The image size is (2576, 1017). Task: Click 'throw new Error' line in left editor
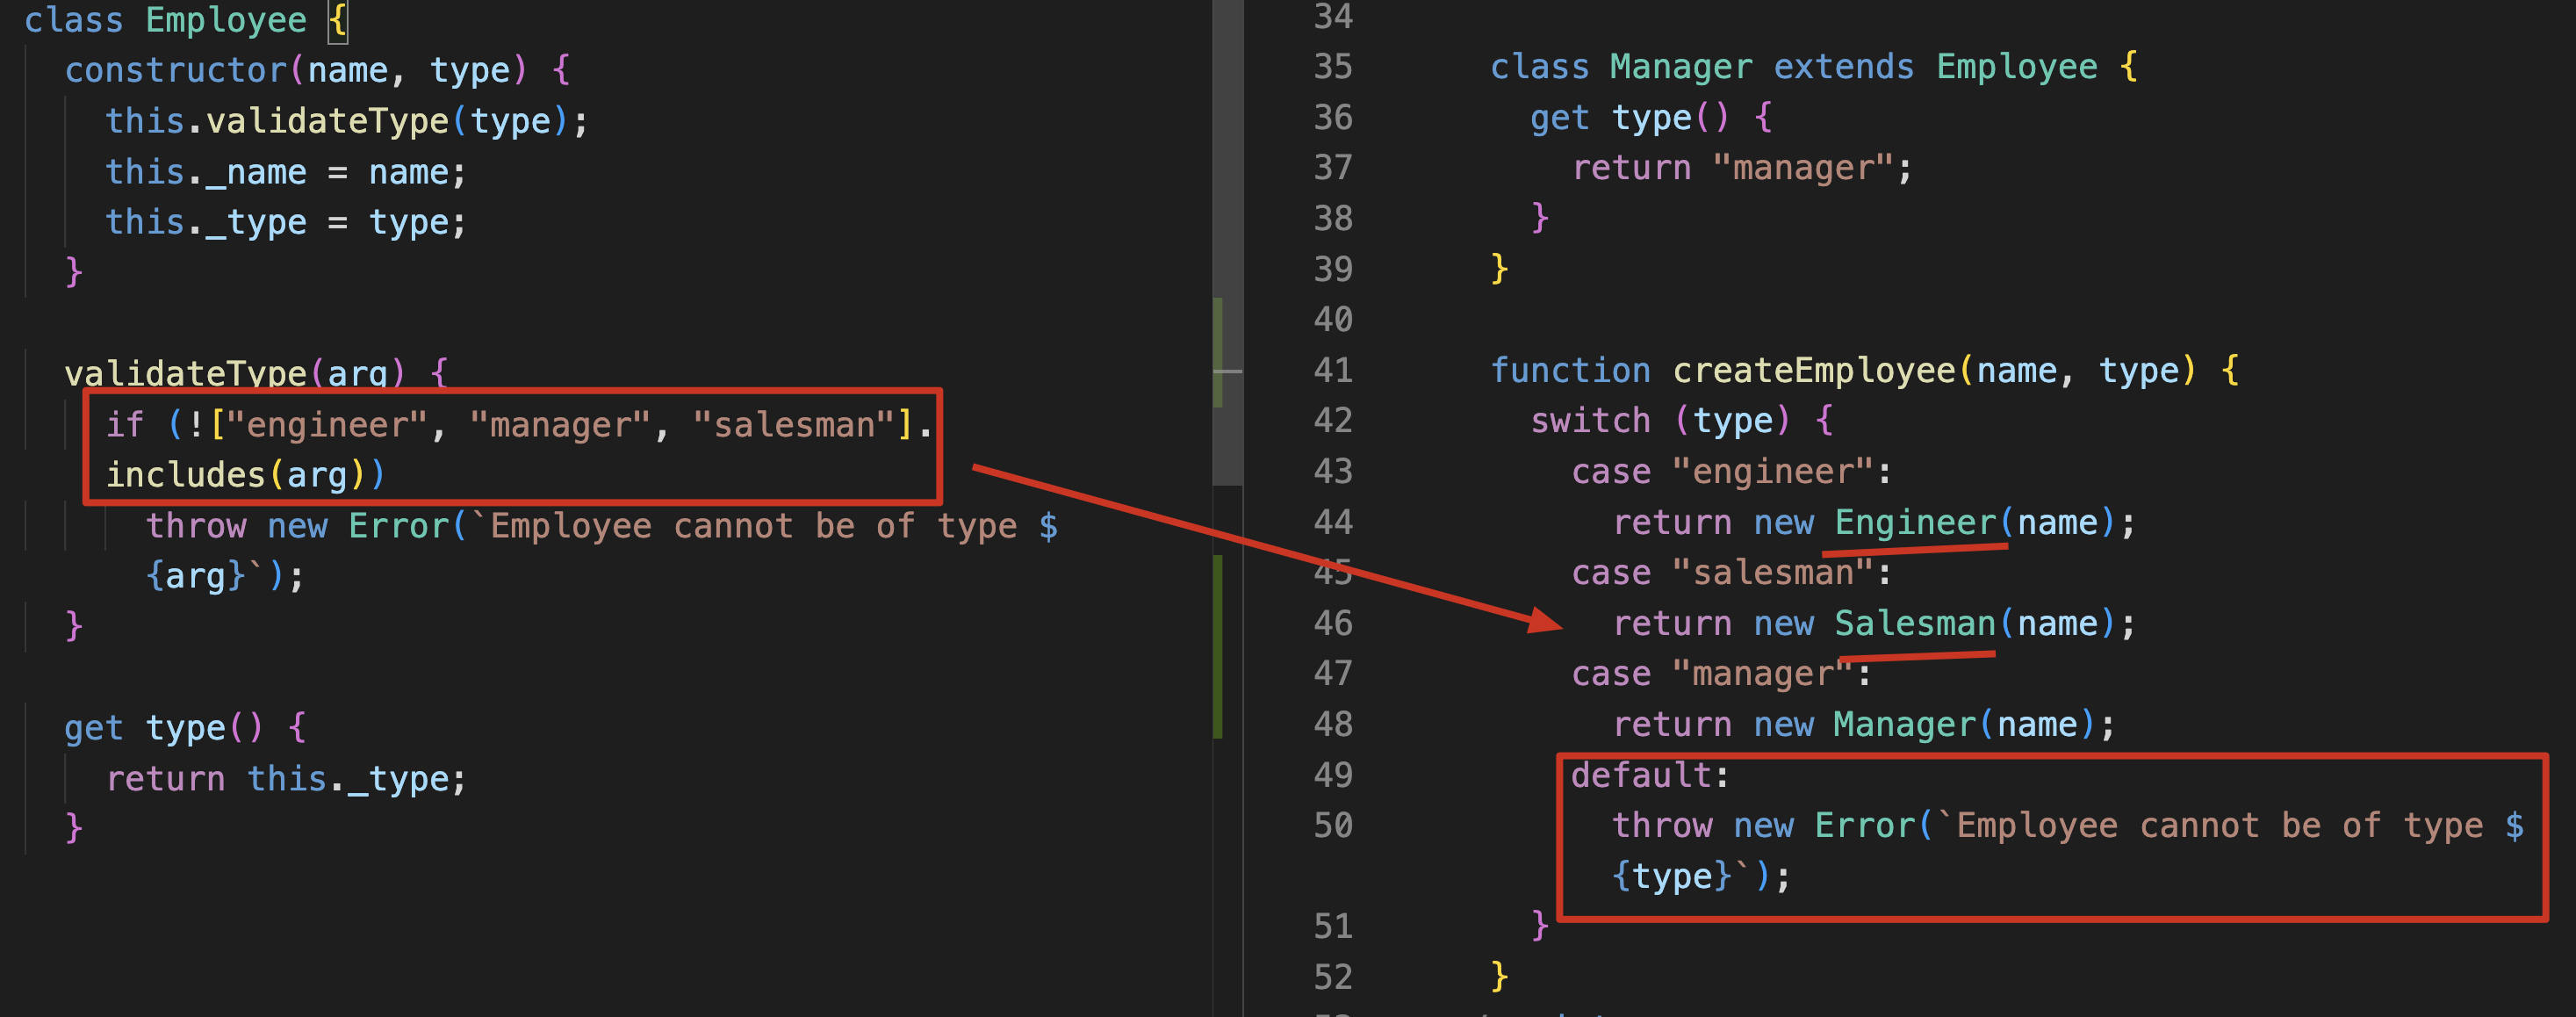click(601, 526)
